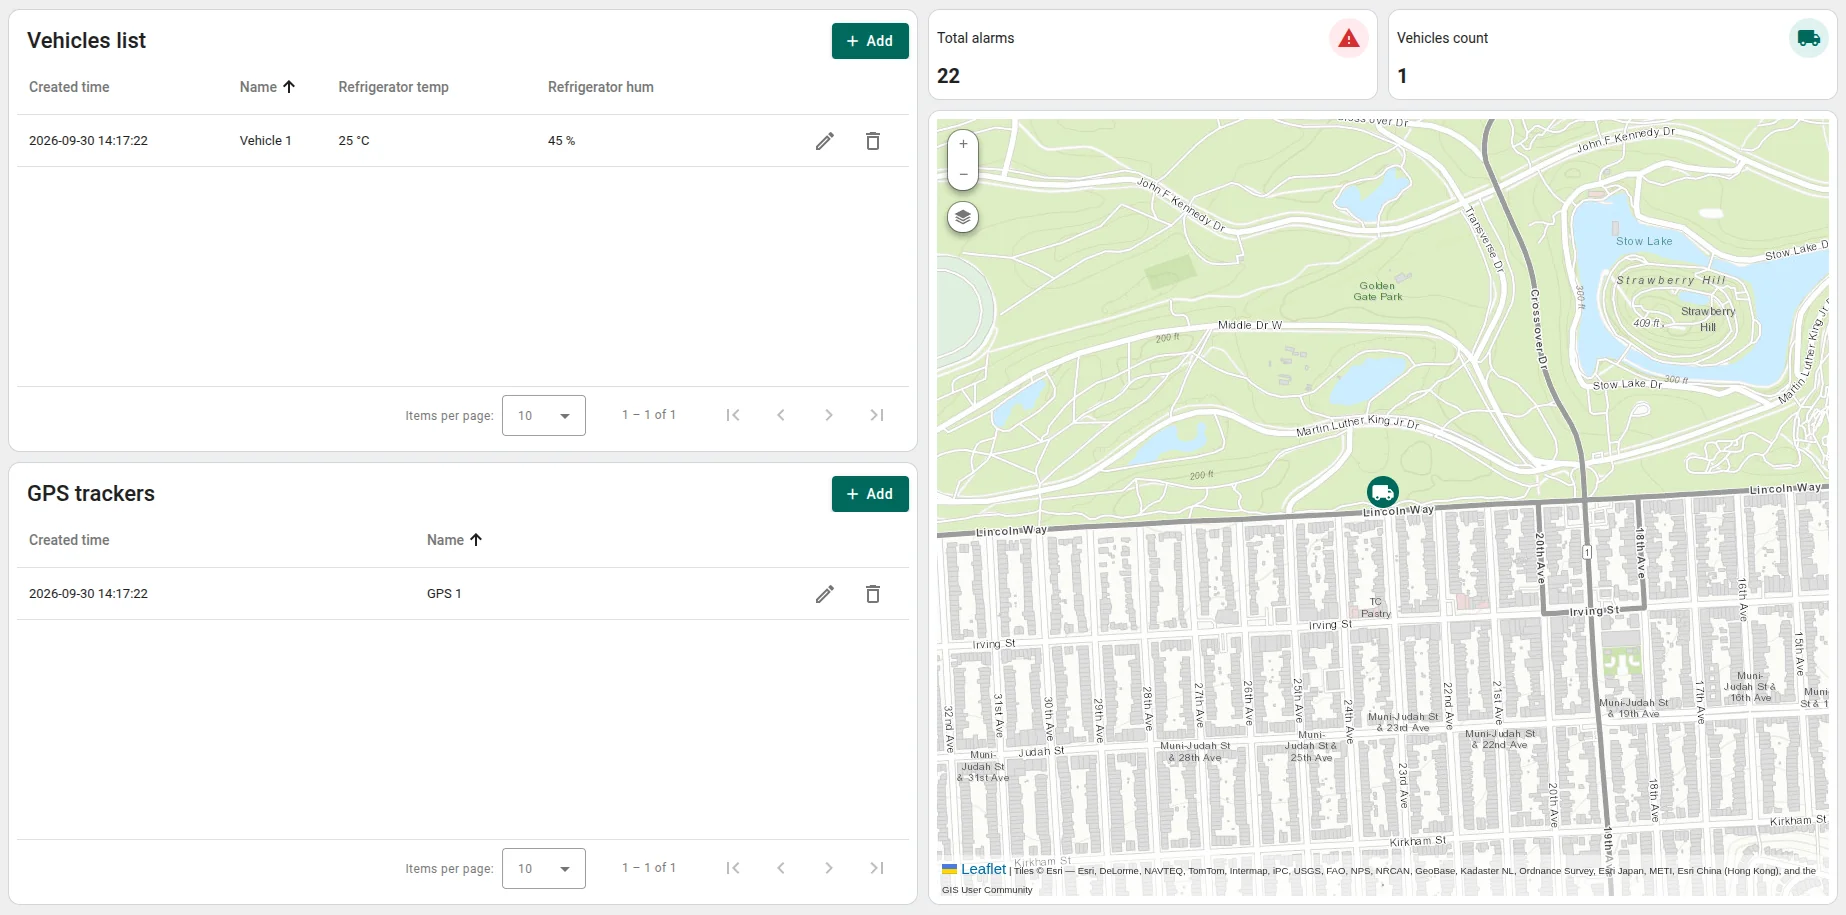Delete Vehicle 1 using the trash icon
Screen dimensions: 1846x915
(873, 141)
